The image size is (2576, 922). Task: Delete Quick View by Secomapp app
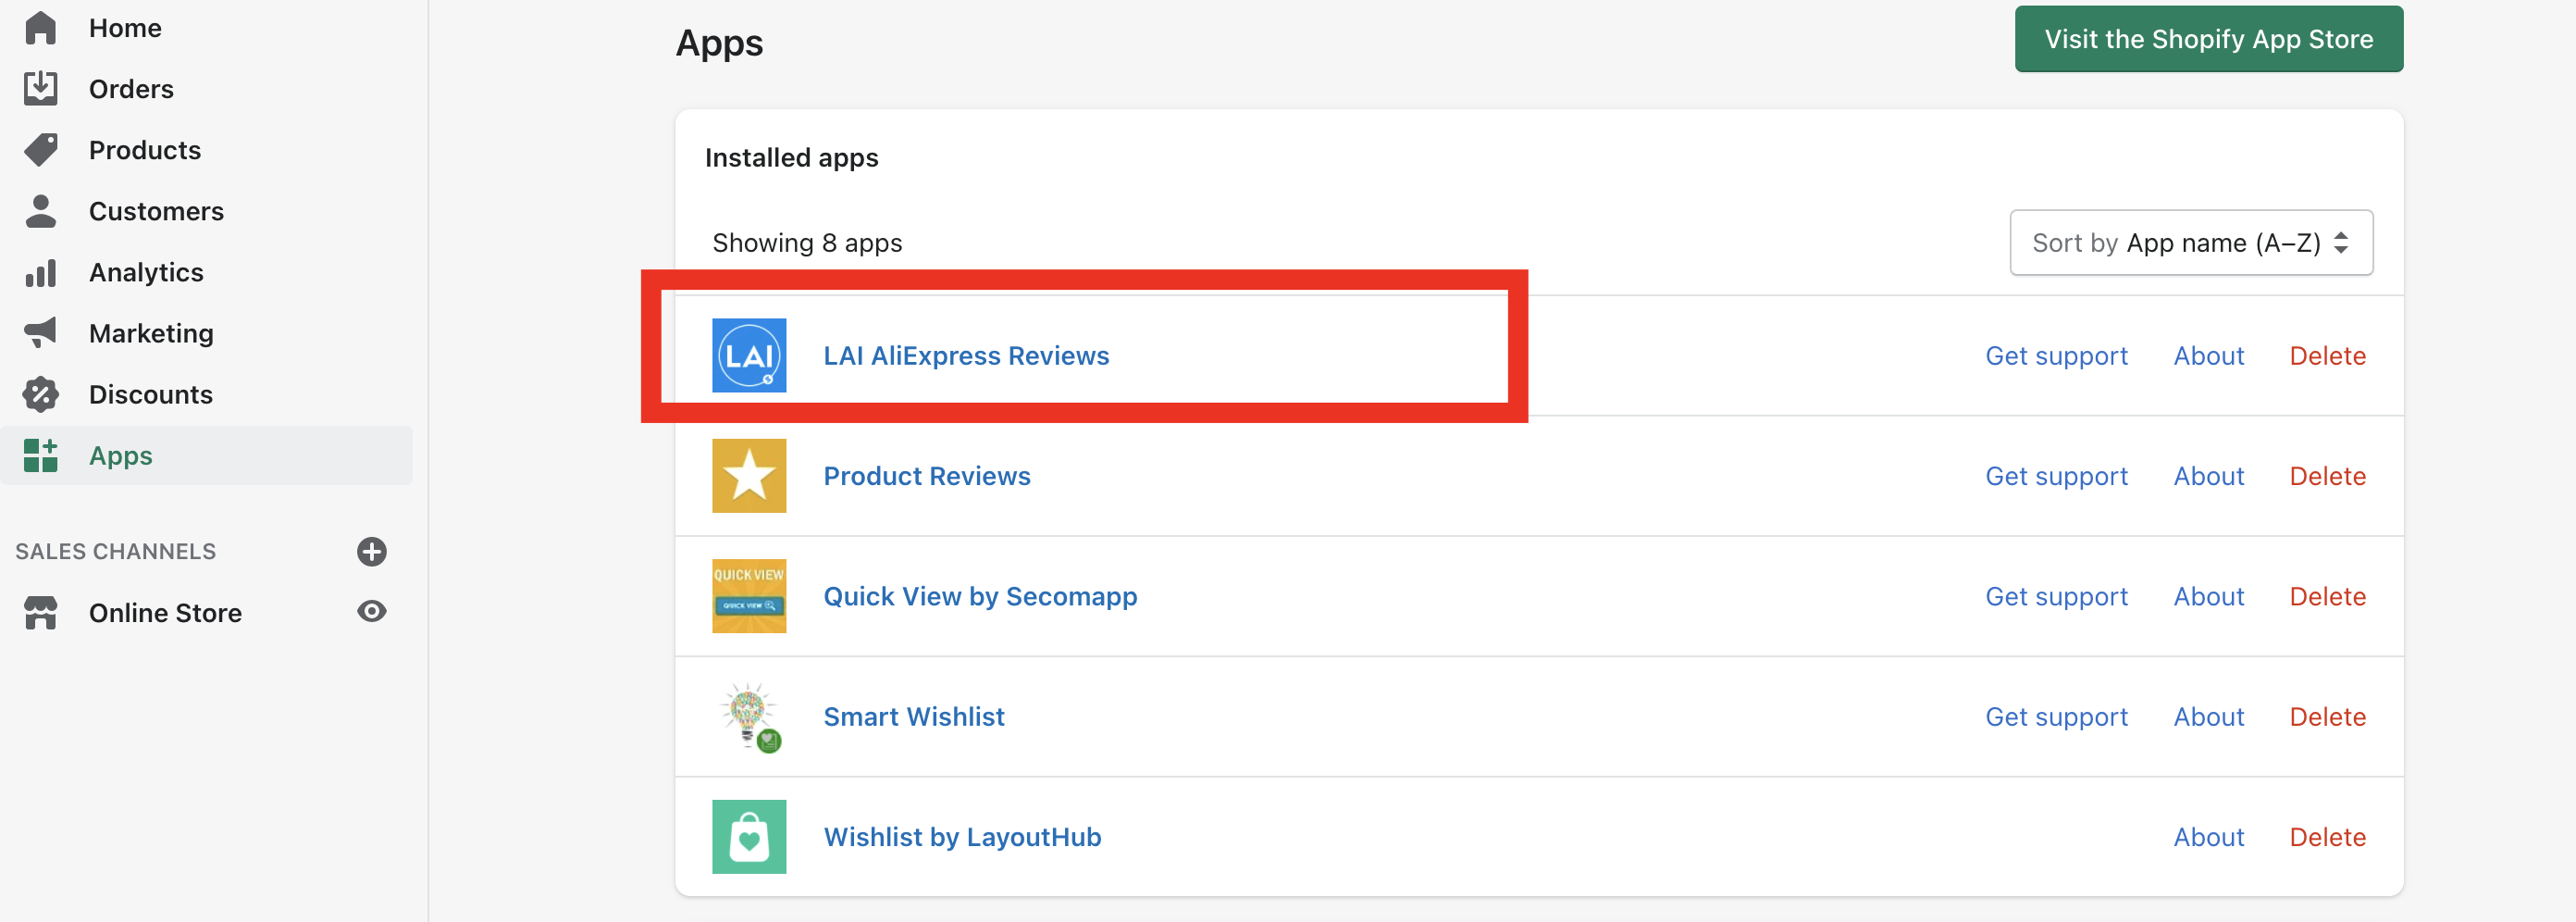tap(2327, 596)
